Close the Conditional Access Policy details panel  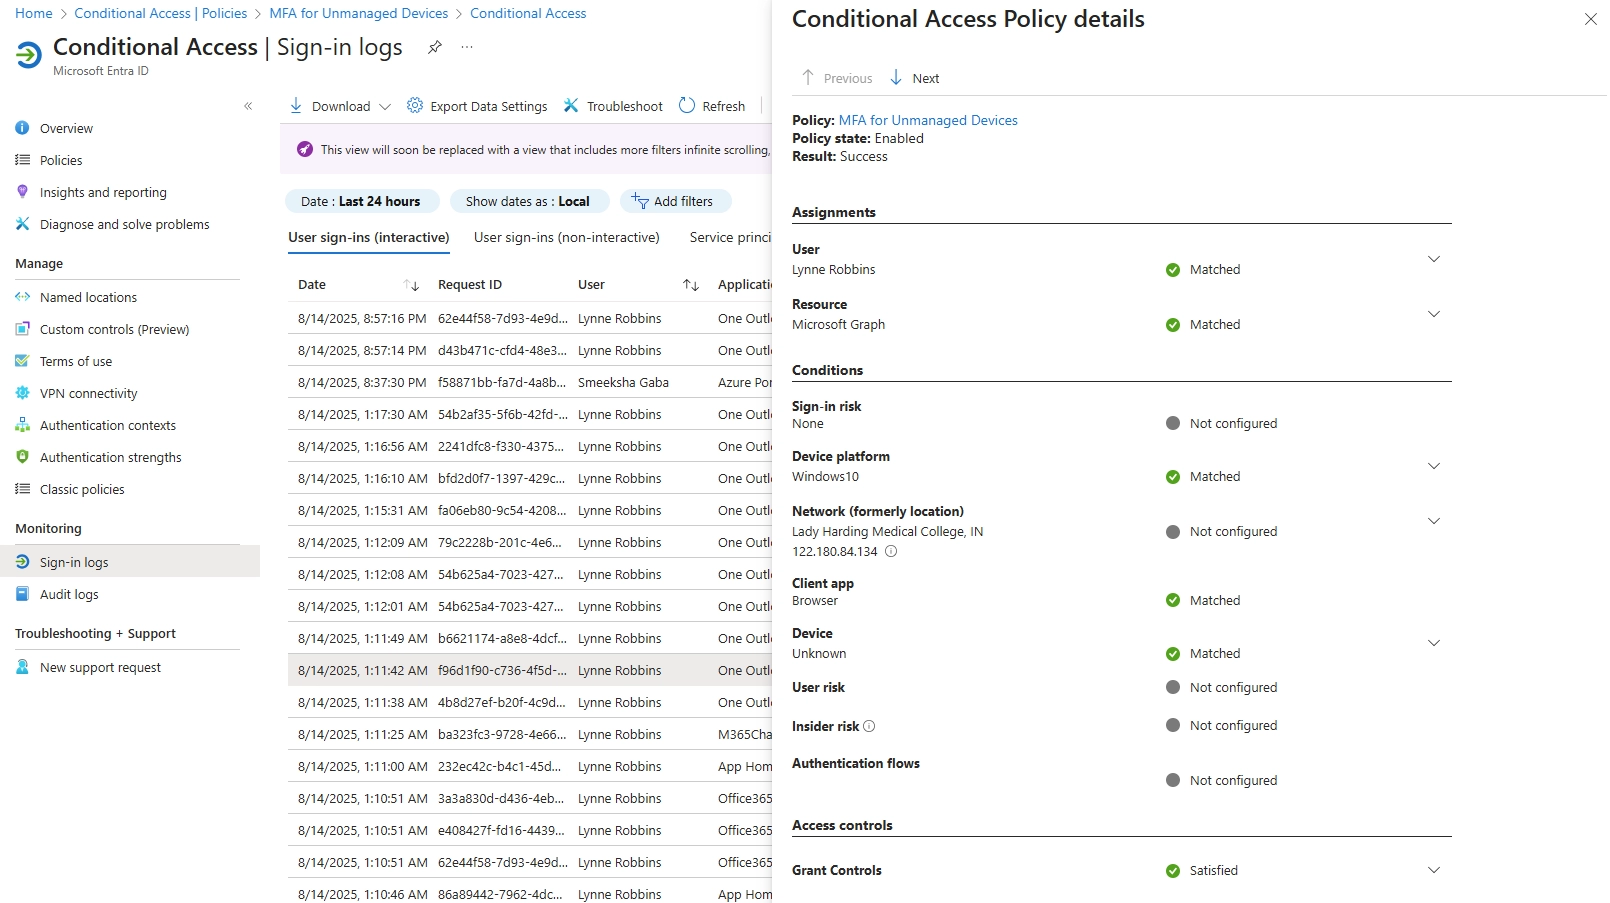click(1590, 19)
